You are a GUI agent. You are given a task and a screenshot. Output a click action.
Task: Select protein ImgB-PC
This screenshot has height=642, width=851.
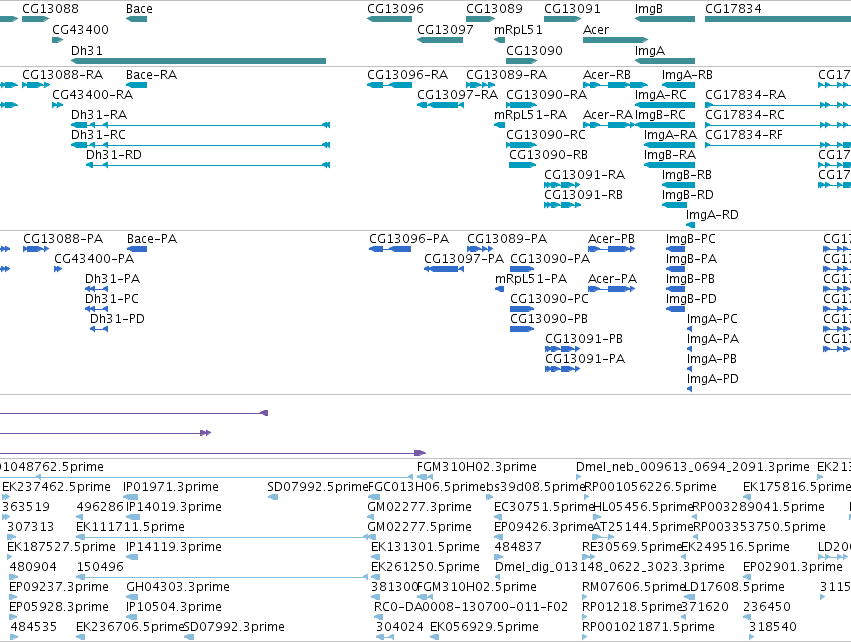click(675, 249)
